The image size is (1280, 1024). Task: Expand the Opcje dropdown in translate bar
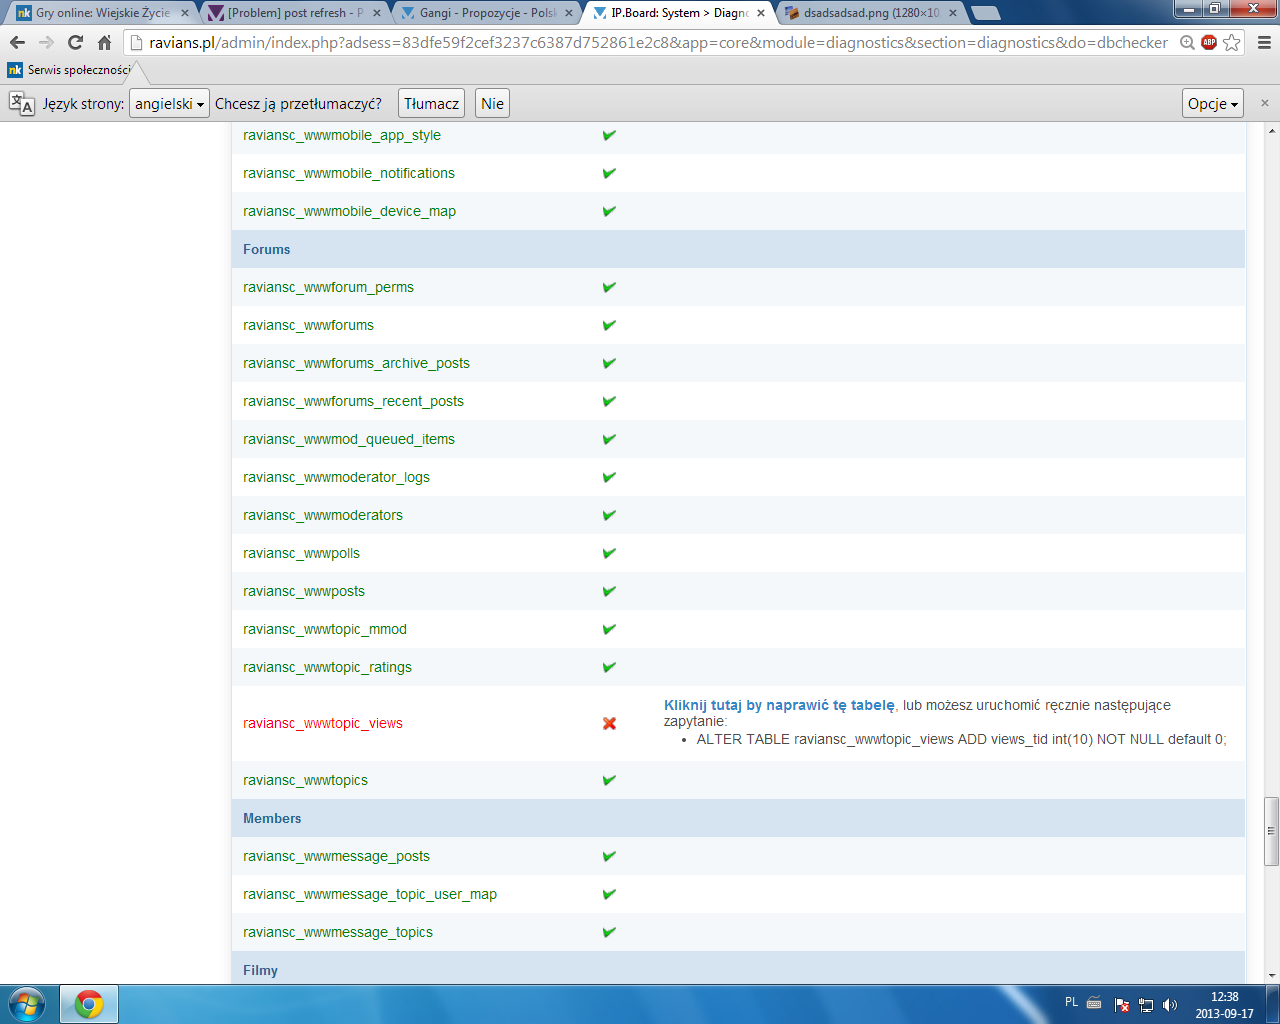click(x=1212, y=104)
